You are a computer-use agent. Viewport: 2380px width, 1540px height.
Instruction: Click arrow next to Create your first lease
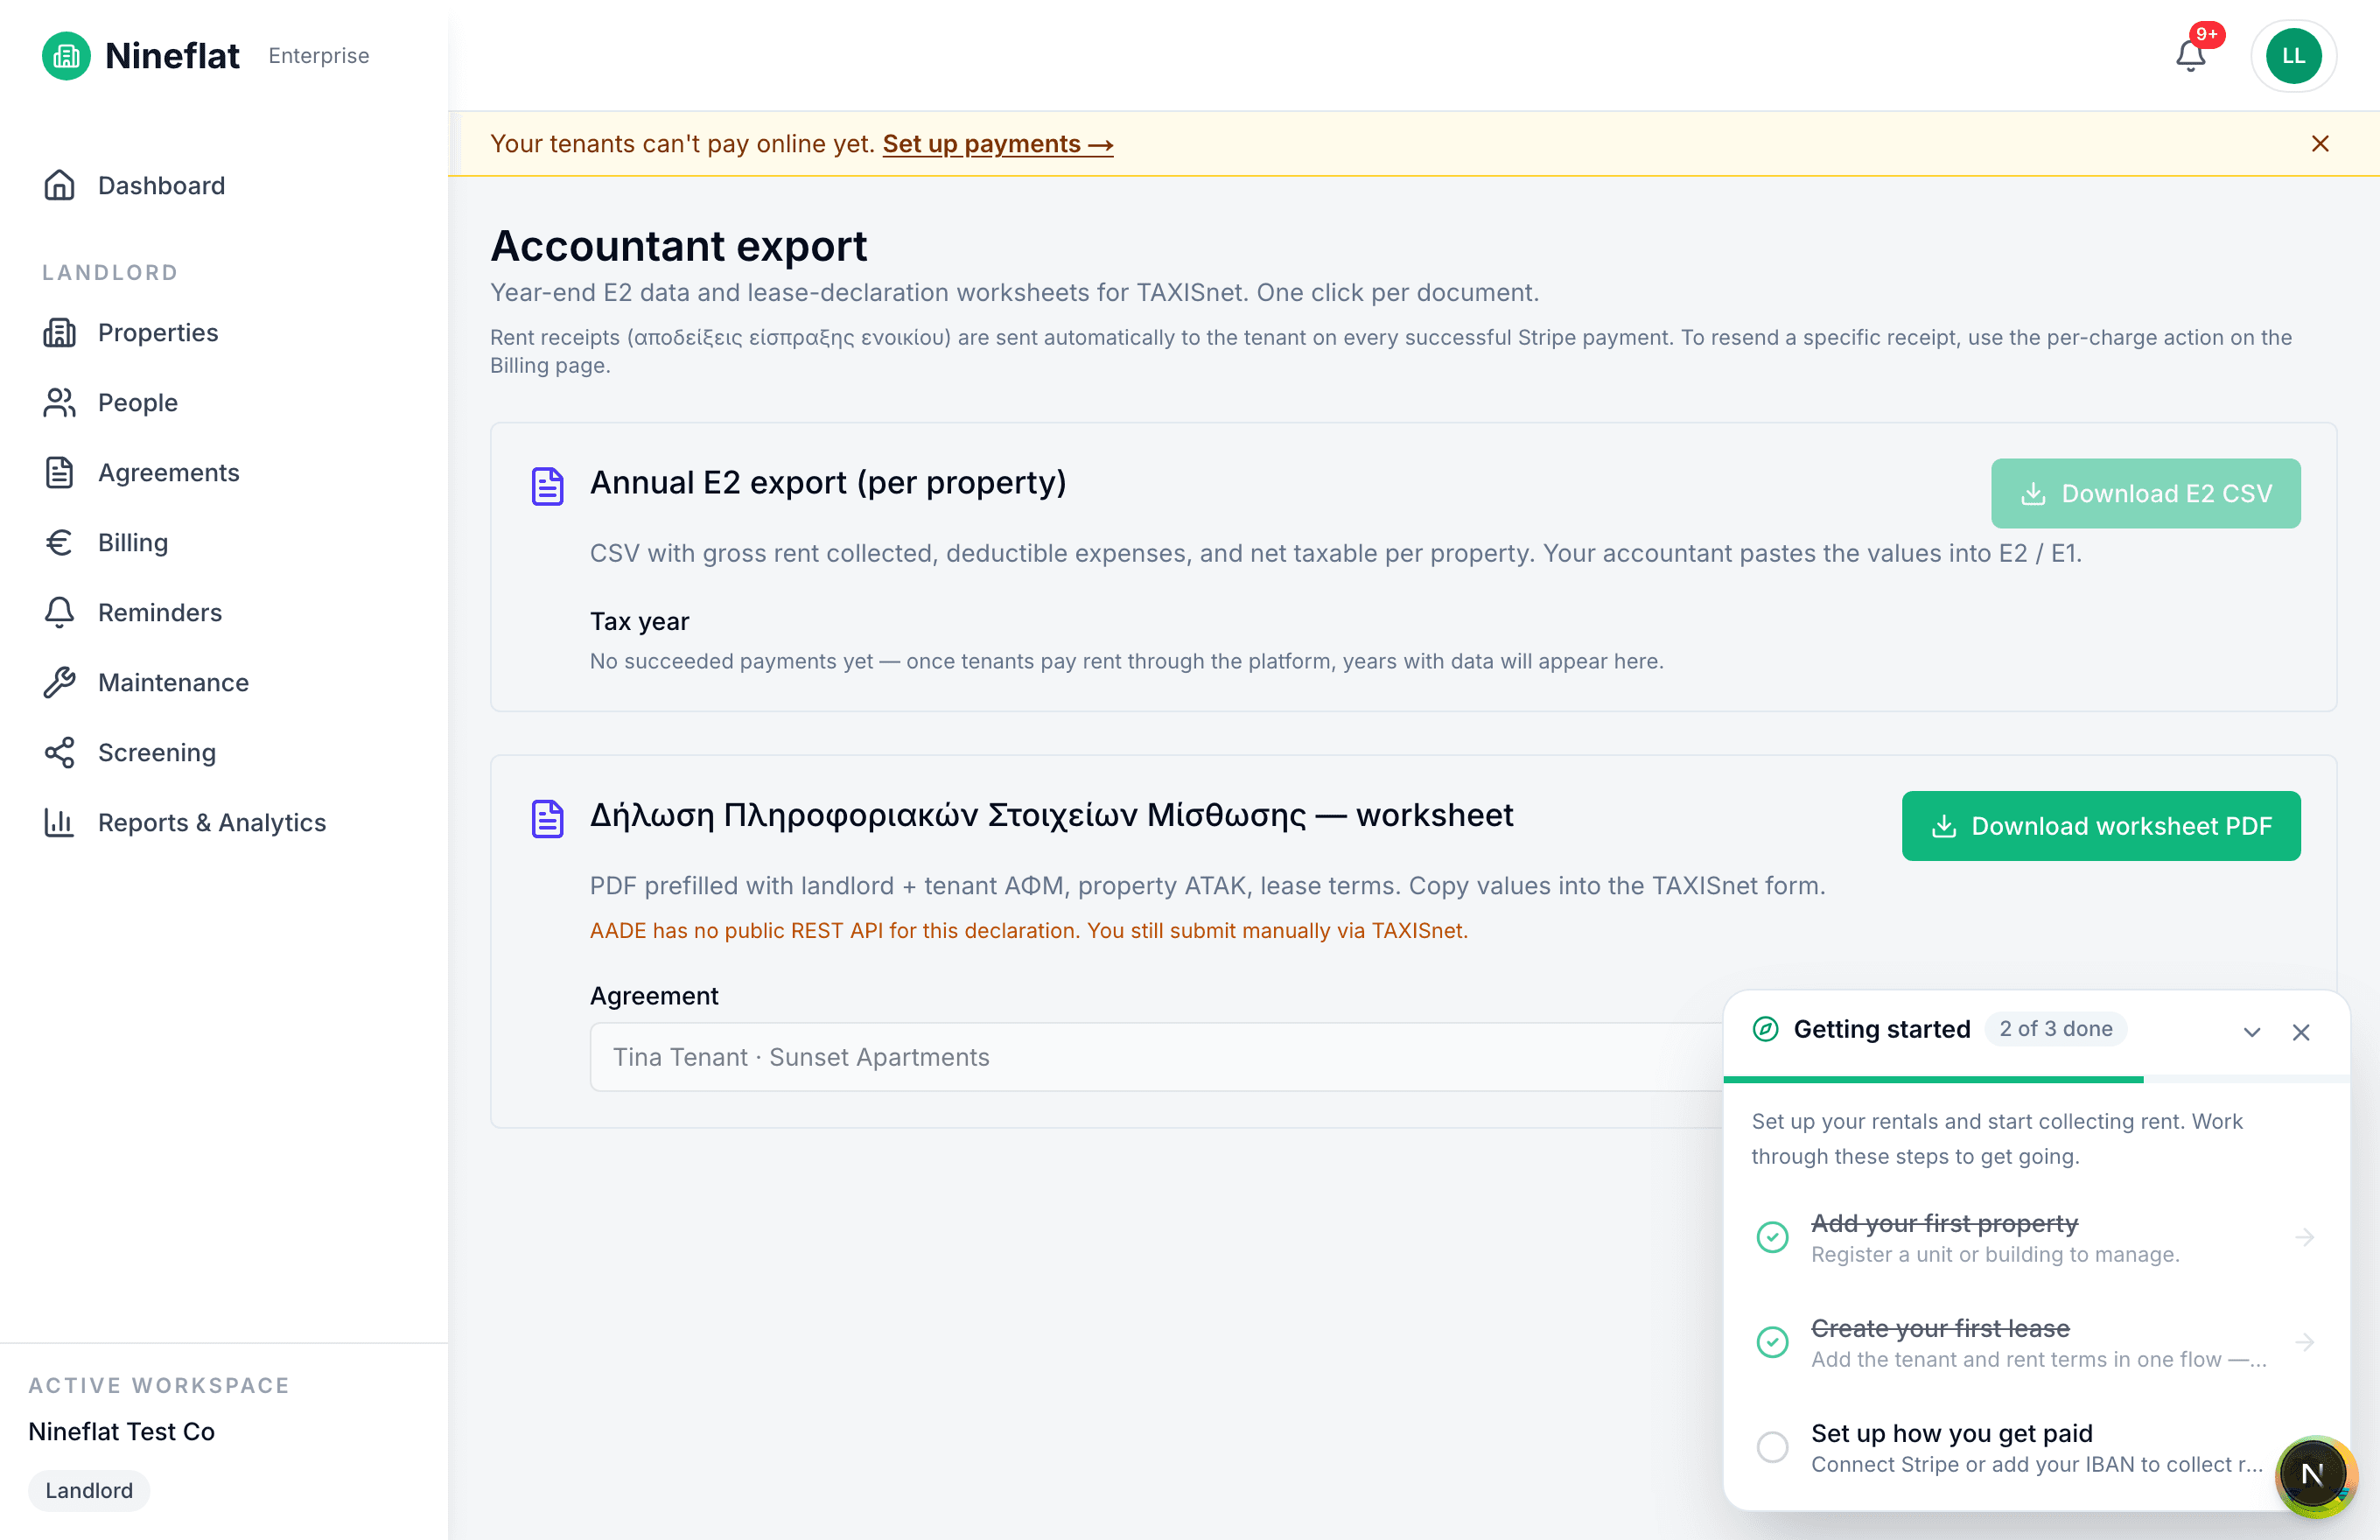pos(2305,1343)
